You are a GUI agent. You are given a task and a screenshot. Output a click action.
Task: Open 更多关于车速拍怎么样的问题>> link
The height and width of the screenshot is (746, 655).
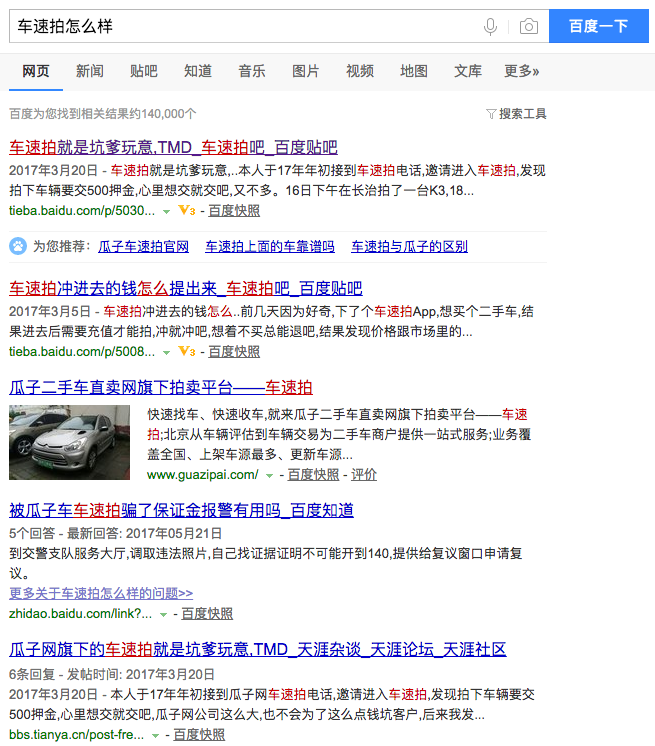coord(101,593)
